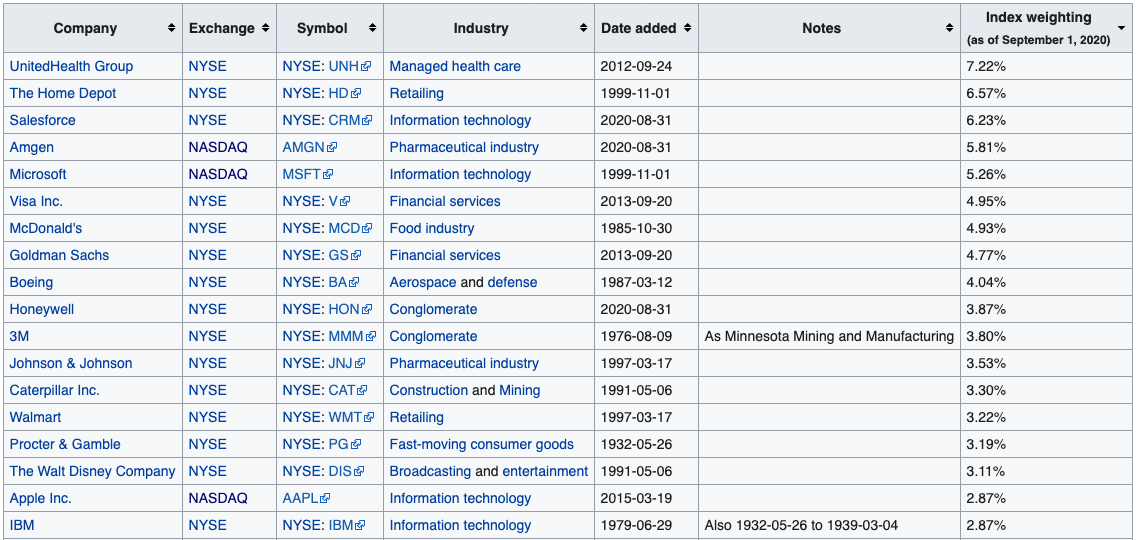Image resolution: width=1142 pixels, height=540 pixels.
Task: Open Construction link in Caterpillar row
Action: 429,390
